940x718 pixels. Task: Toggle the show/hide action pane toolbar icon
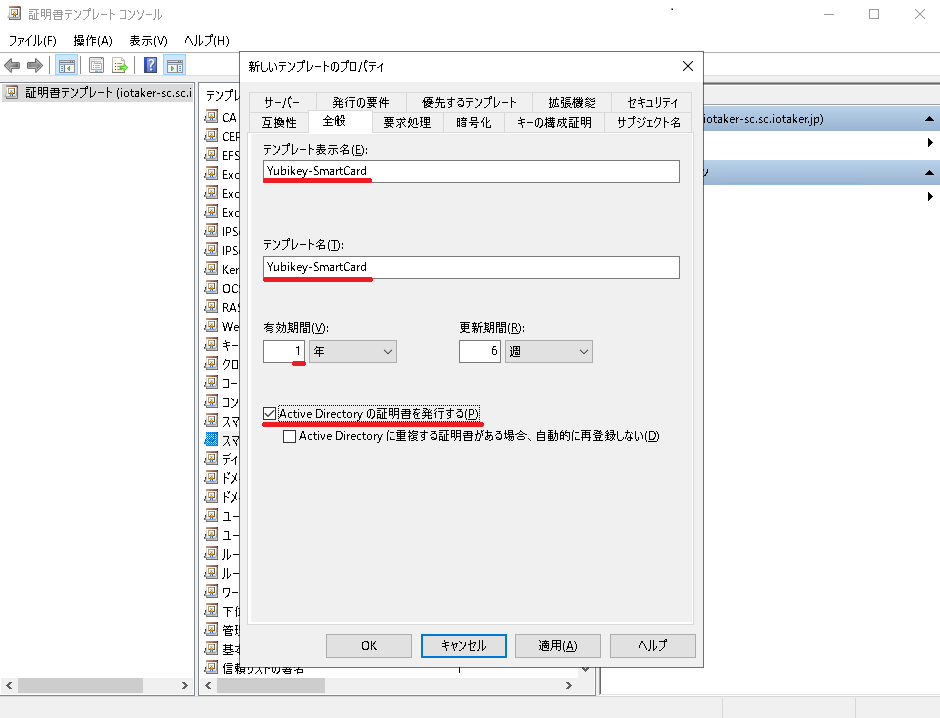pos(175,66)
